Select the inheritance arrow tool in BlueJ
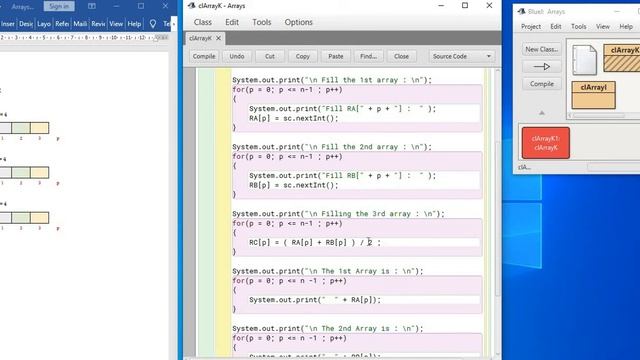Viewport: 640px width, 360px height. point(542,67)
